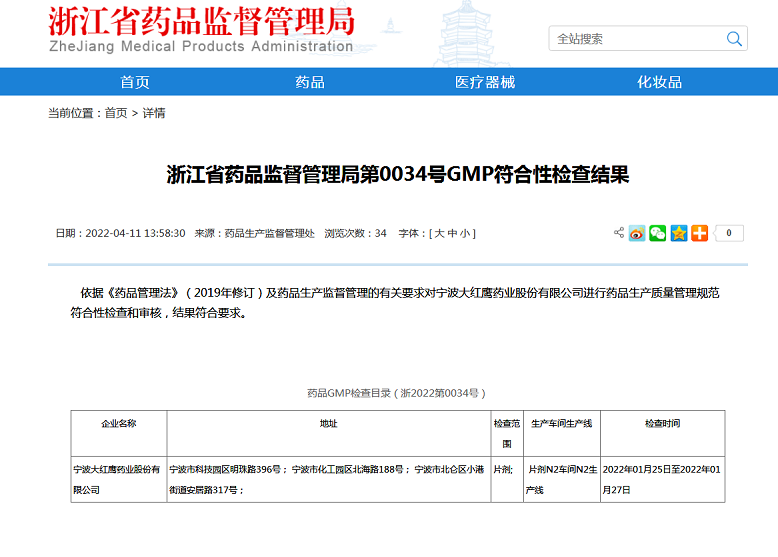Image resolution: width=778 pixels, height=557 pixels.
Task: Open the 医疗器械 navigation menu
Action: (x=485, y=82)
